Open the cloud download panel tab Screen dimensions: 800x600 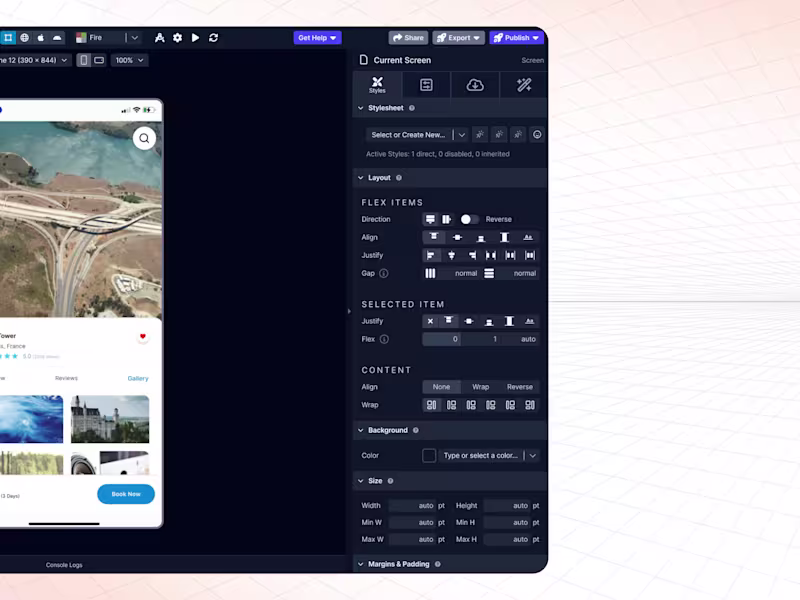click(474, 85)
